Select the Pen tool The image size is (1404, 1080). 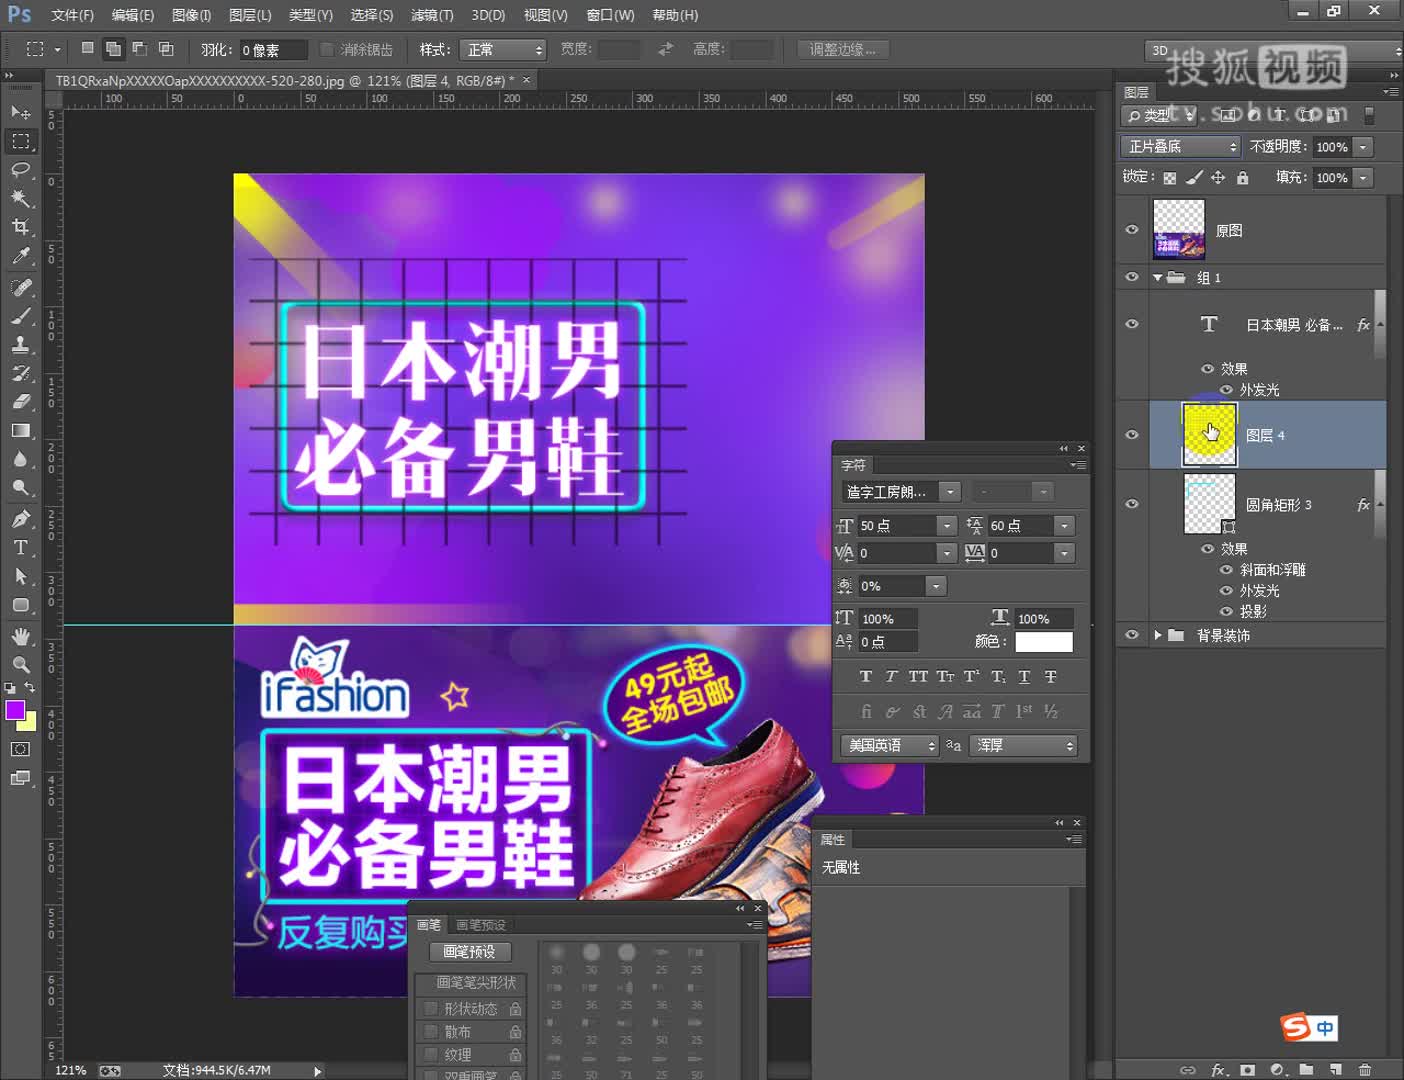(20, 519)
